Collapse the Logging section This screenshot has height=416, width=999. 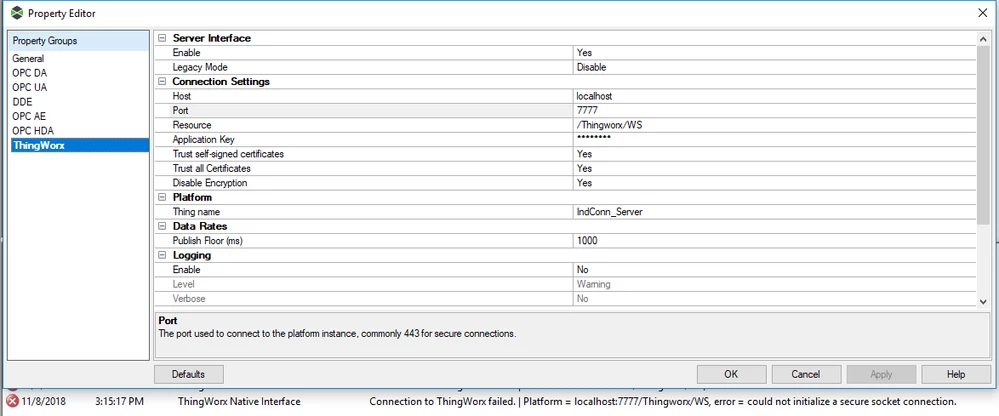pyautogui.click(x=162, y=255)
